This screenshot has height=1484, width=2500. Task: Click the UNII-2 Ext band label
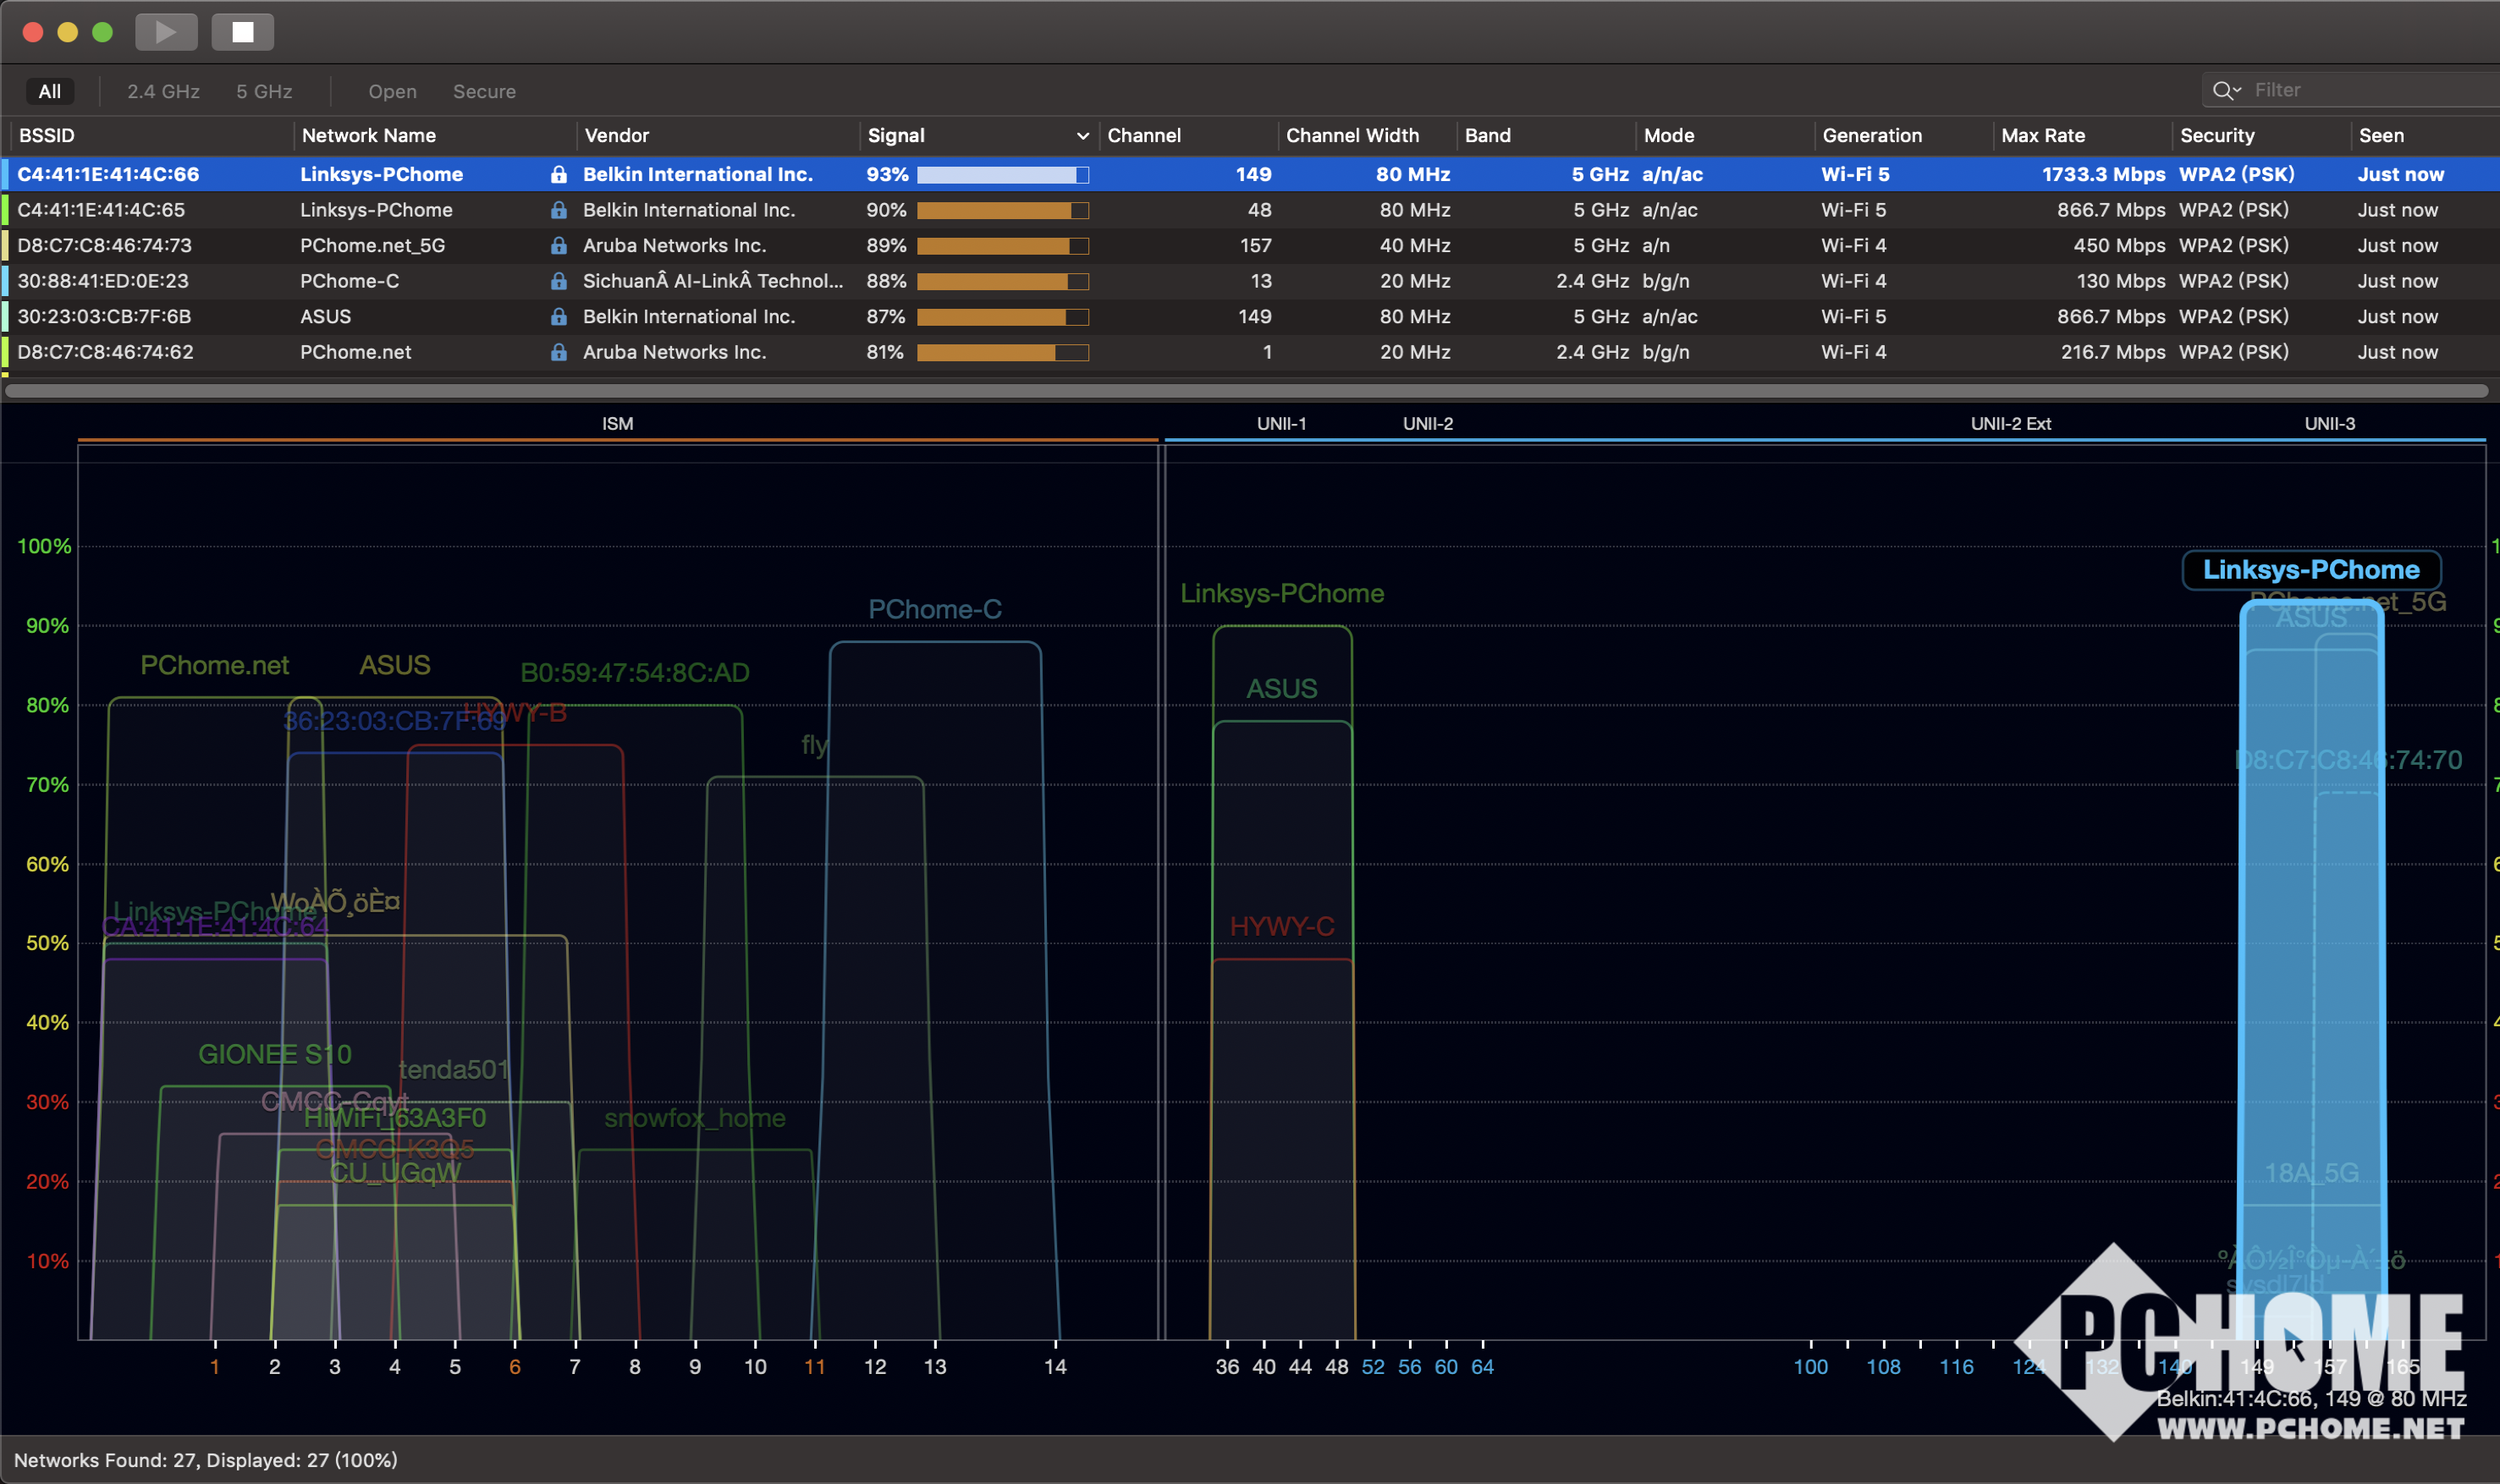(2011, 424)
